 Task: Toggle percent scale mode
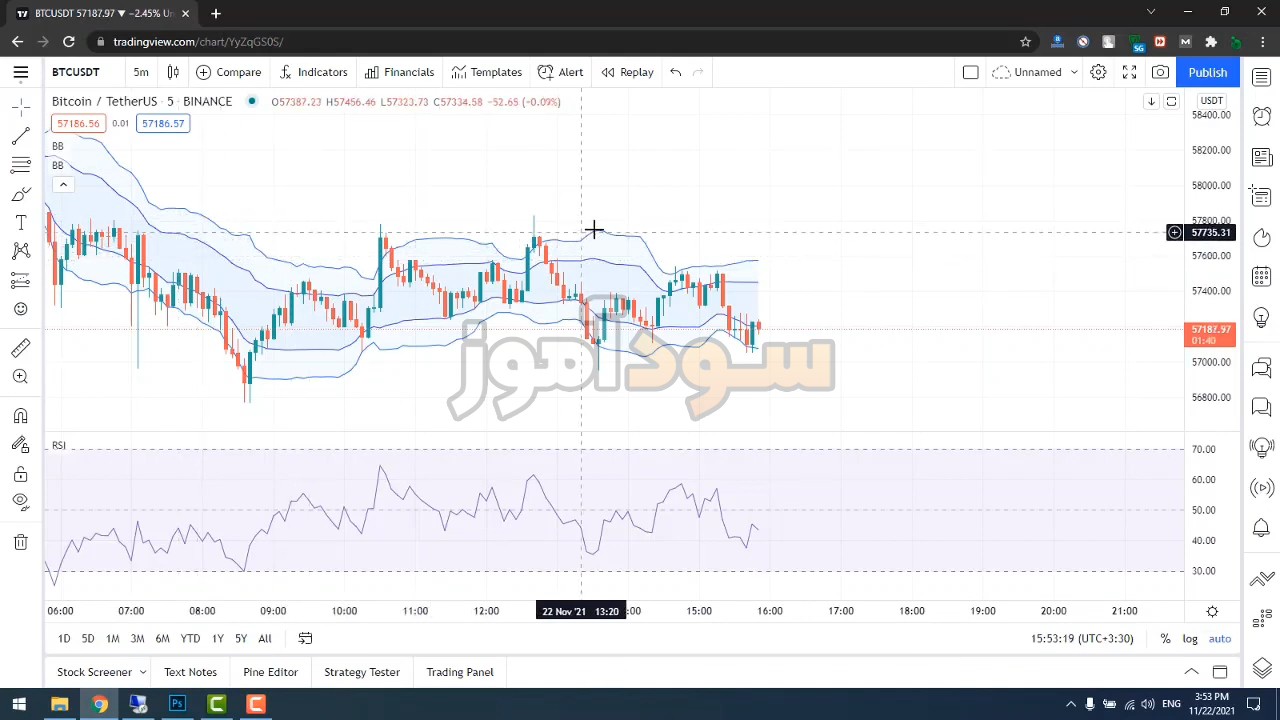[x=1165, y=638]
